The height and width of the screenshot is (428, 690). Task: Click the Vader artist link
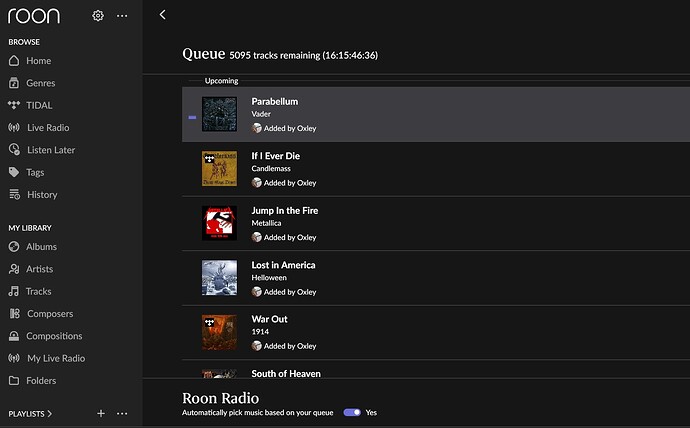pos(261,114)
